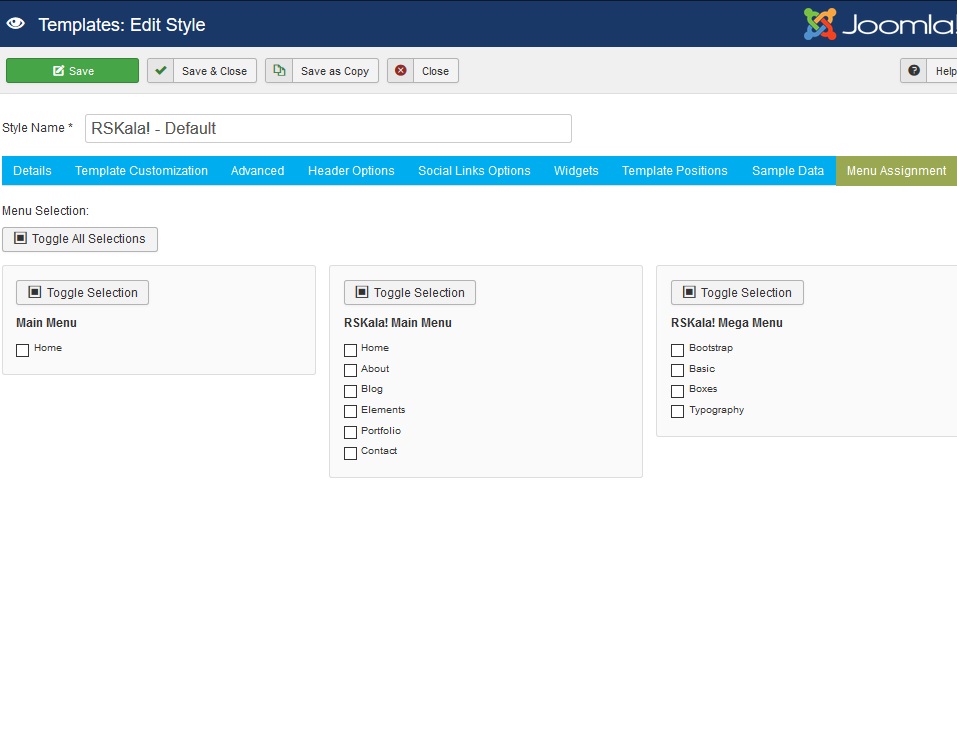
Task: Click the RSKala! Mega Menu toggle icon
Action: [689, 292]
